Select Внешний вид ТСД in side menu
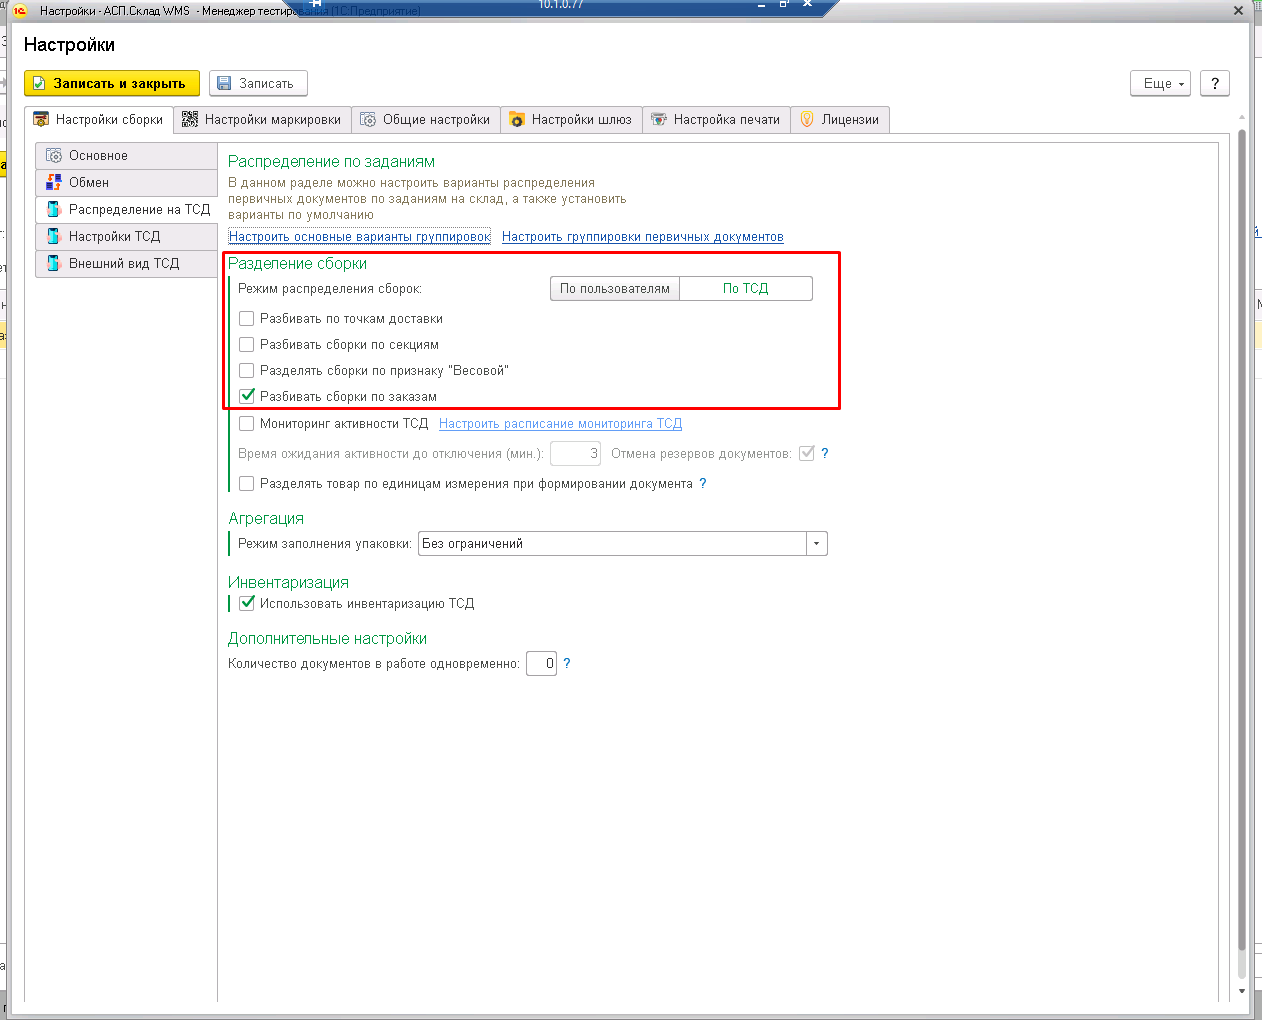 pos(126,264)
